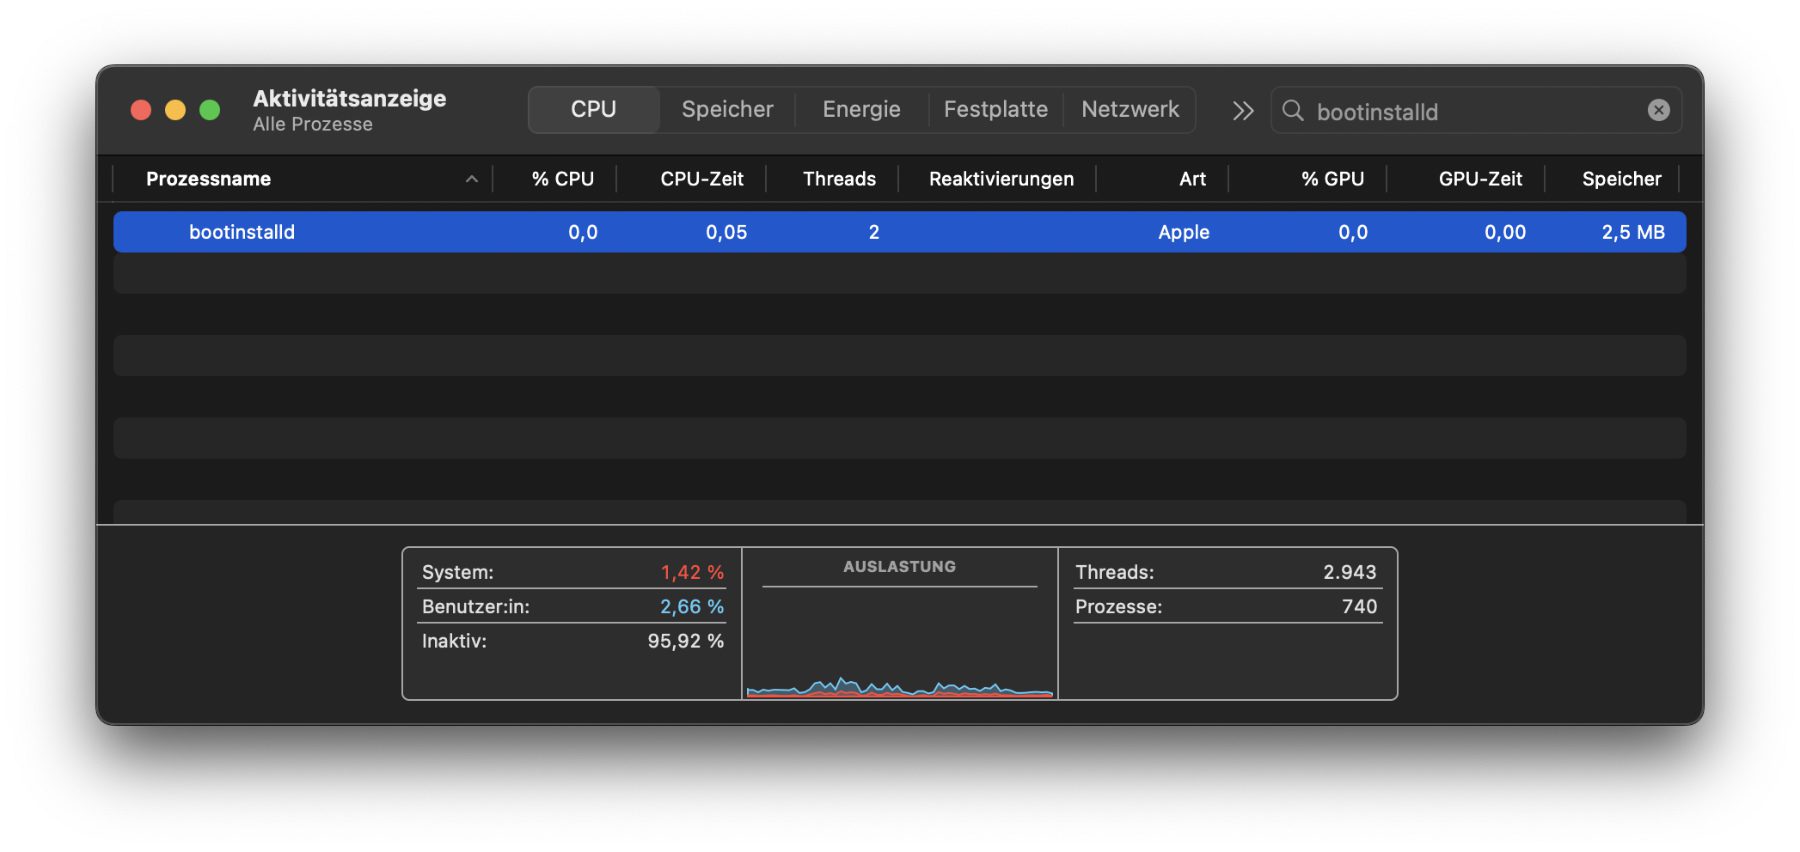
Task: Click the Auslastung CPU load graph
Action: [899, 640]
